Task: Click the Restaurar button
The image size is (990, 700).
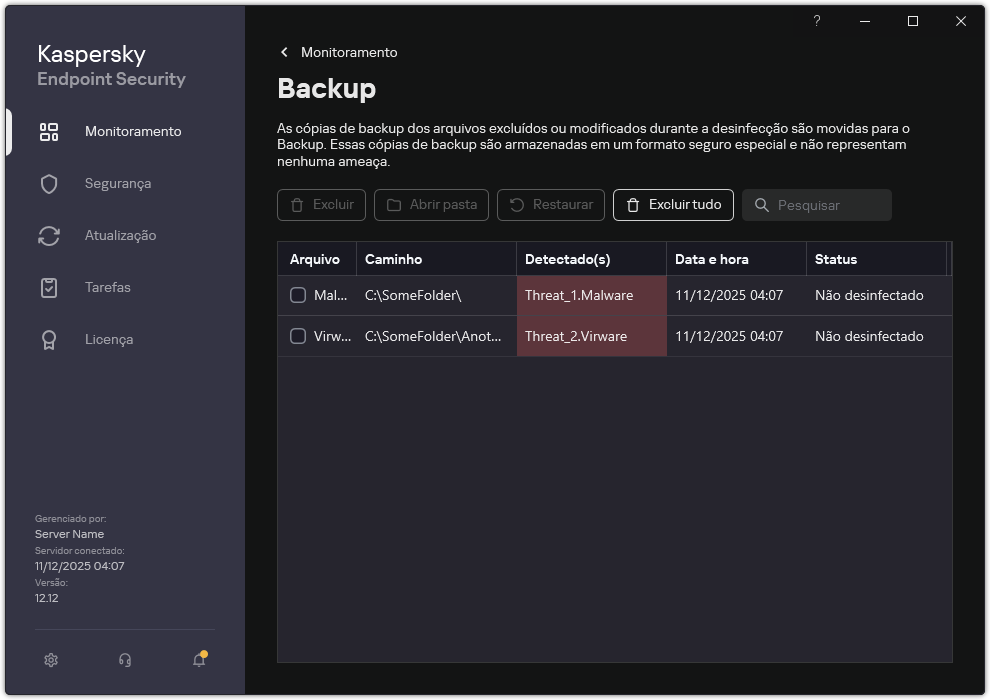Action: tap(550, 205)
